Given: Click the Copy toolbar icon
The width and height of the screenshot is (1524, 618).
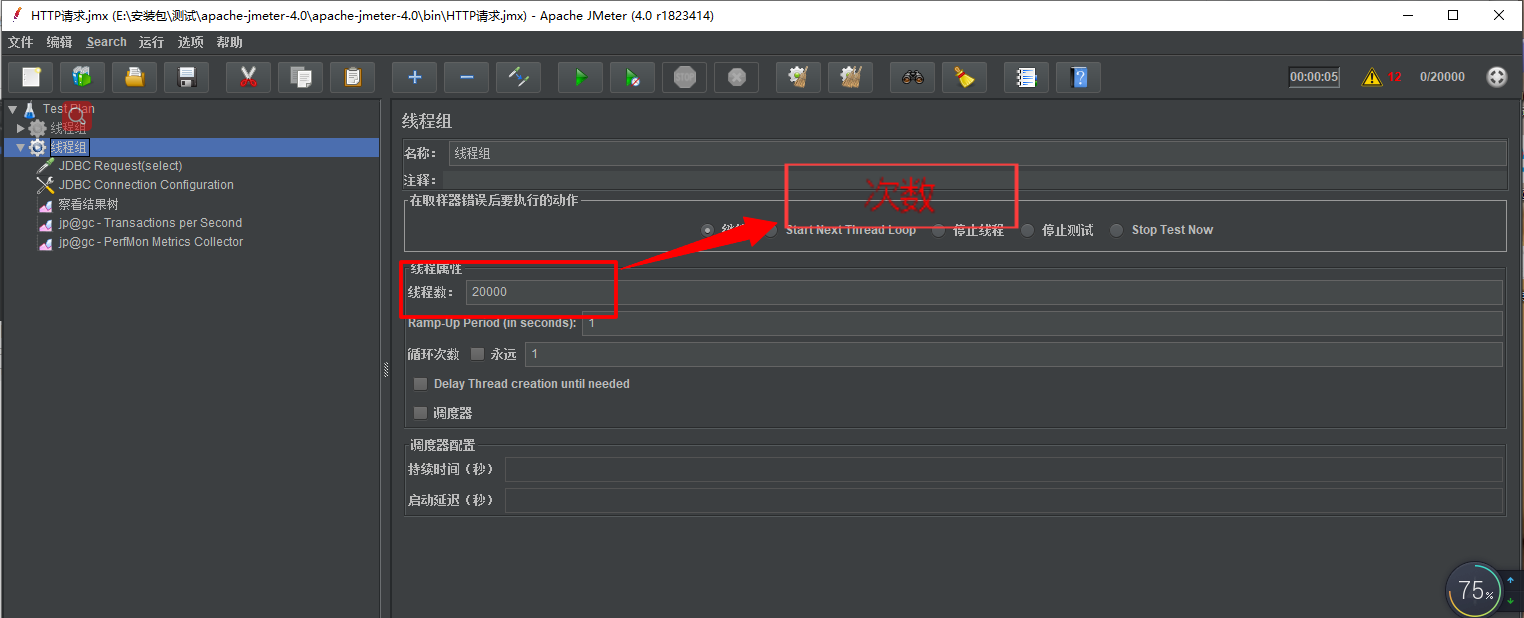Looking at the screenshot, I should 300,77.
